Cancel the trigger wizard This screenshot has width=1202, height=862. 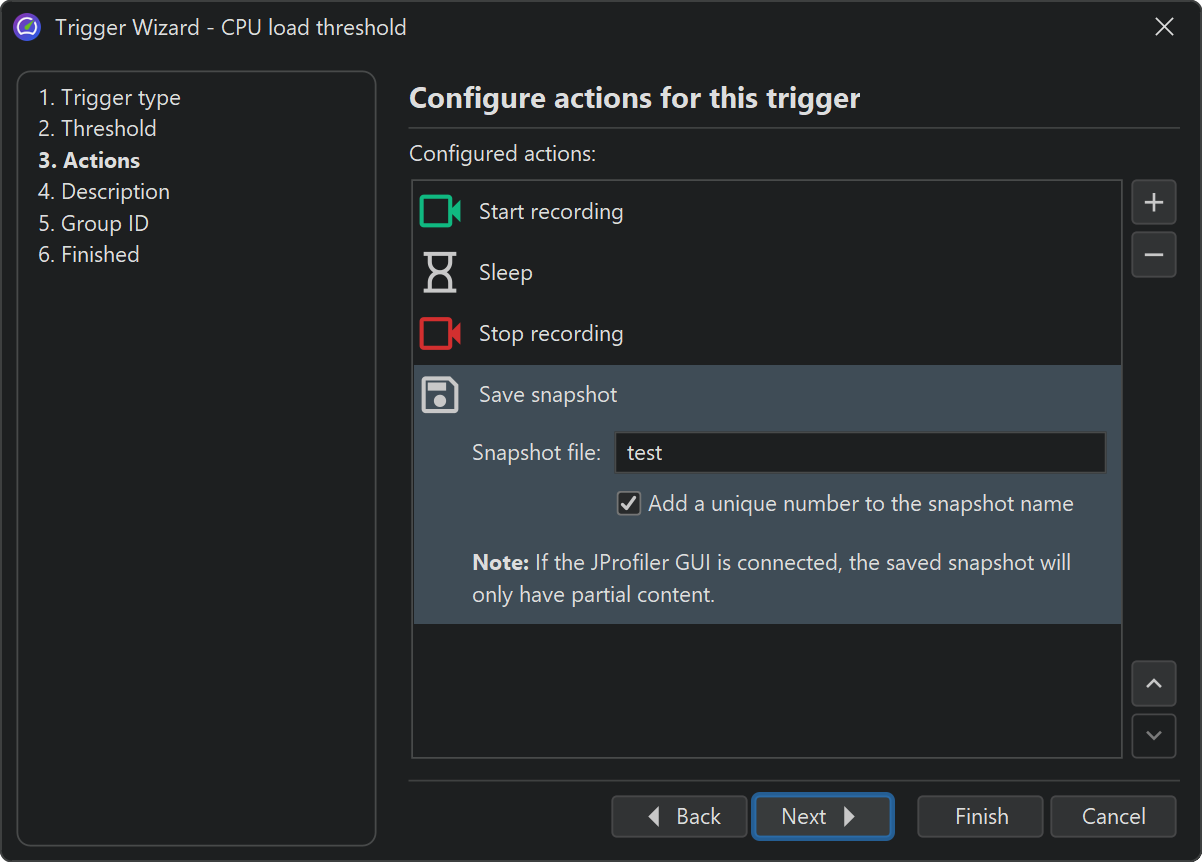(x=1113, y=817)
